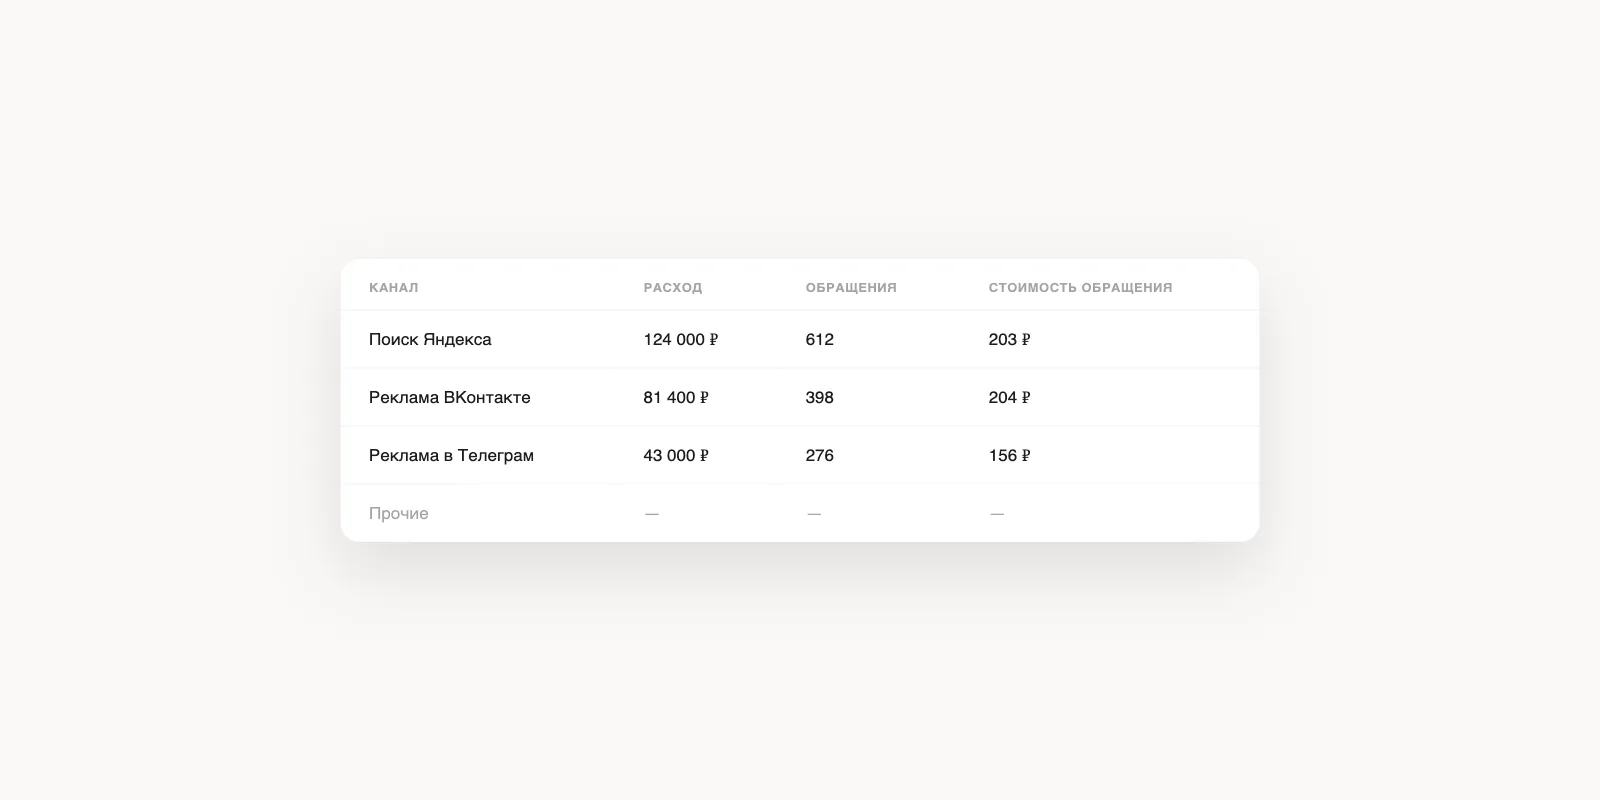
Task: Select the «Реклама ВКонтакте» channel name
Action: tap(450, 398)
